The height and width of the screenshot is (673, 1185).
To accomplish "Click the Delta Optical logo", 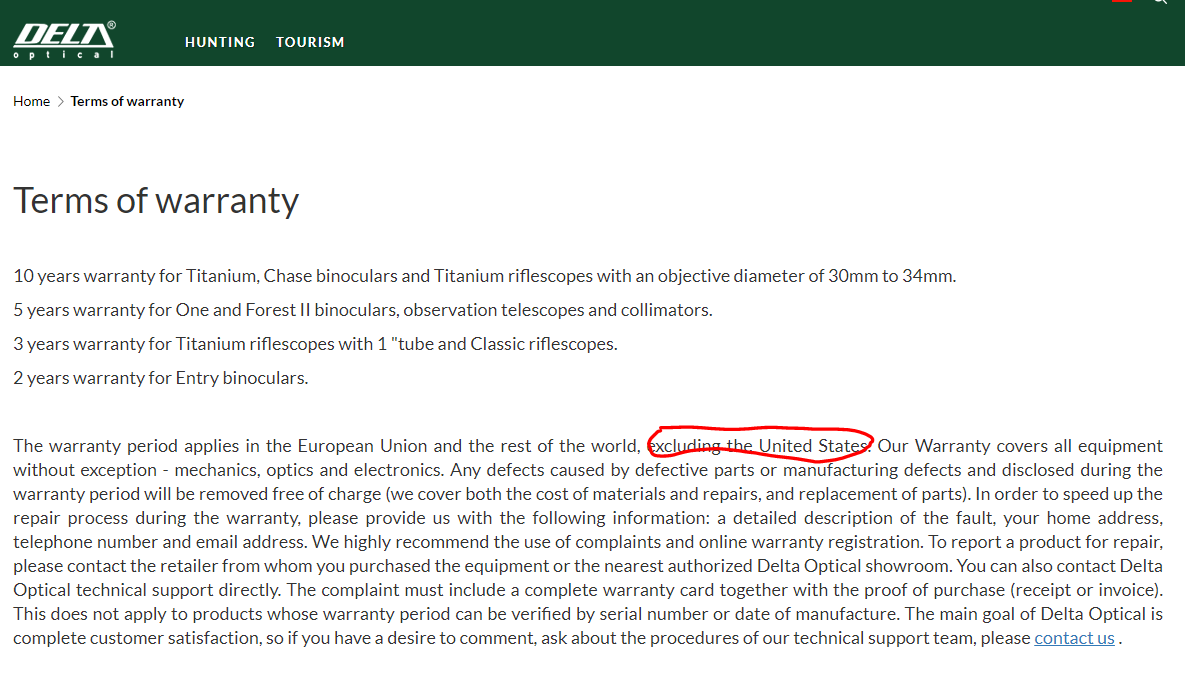I will (64, 40).
